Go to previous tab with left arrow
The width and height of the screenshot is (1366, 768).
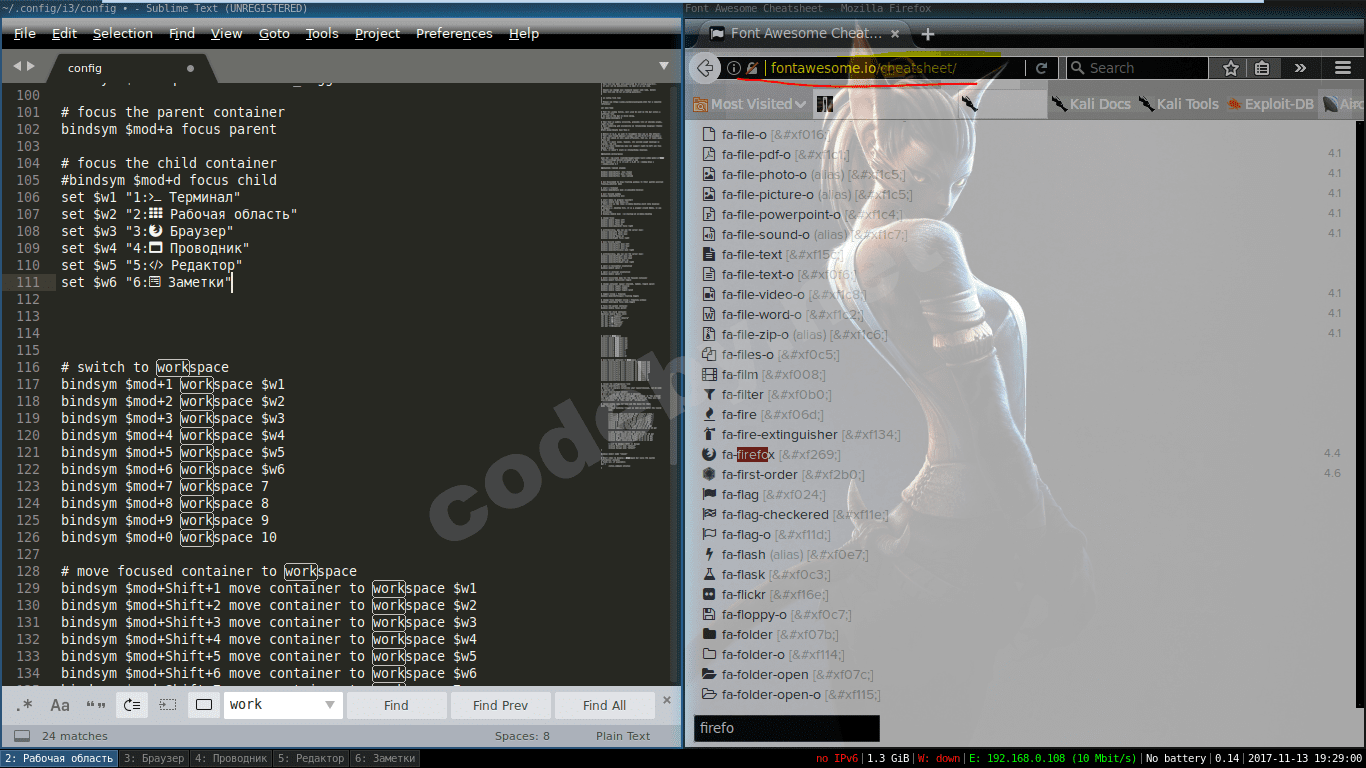[x=16, y=67]
